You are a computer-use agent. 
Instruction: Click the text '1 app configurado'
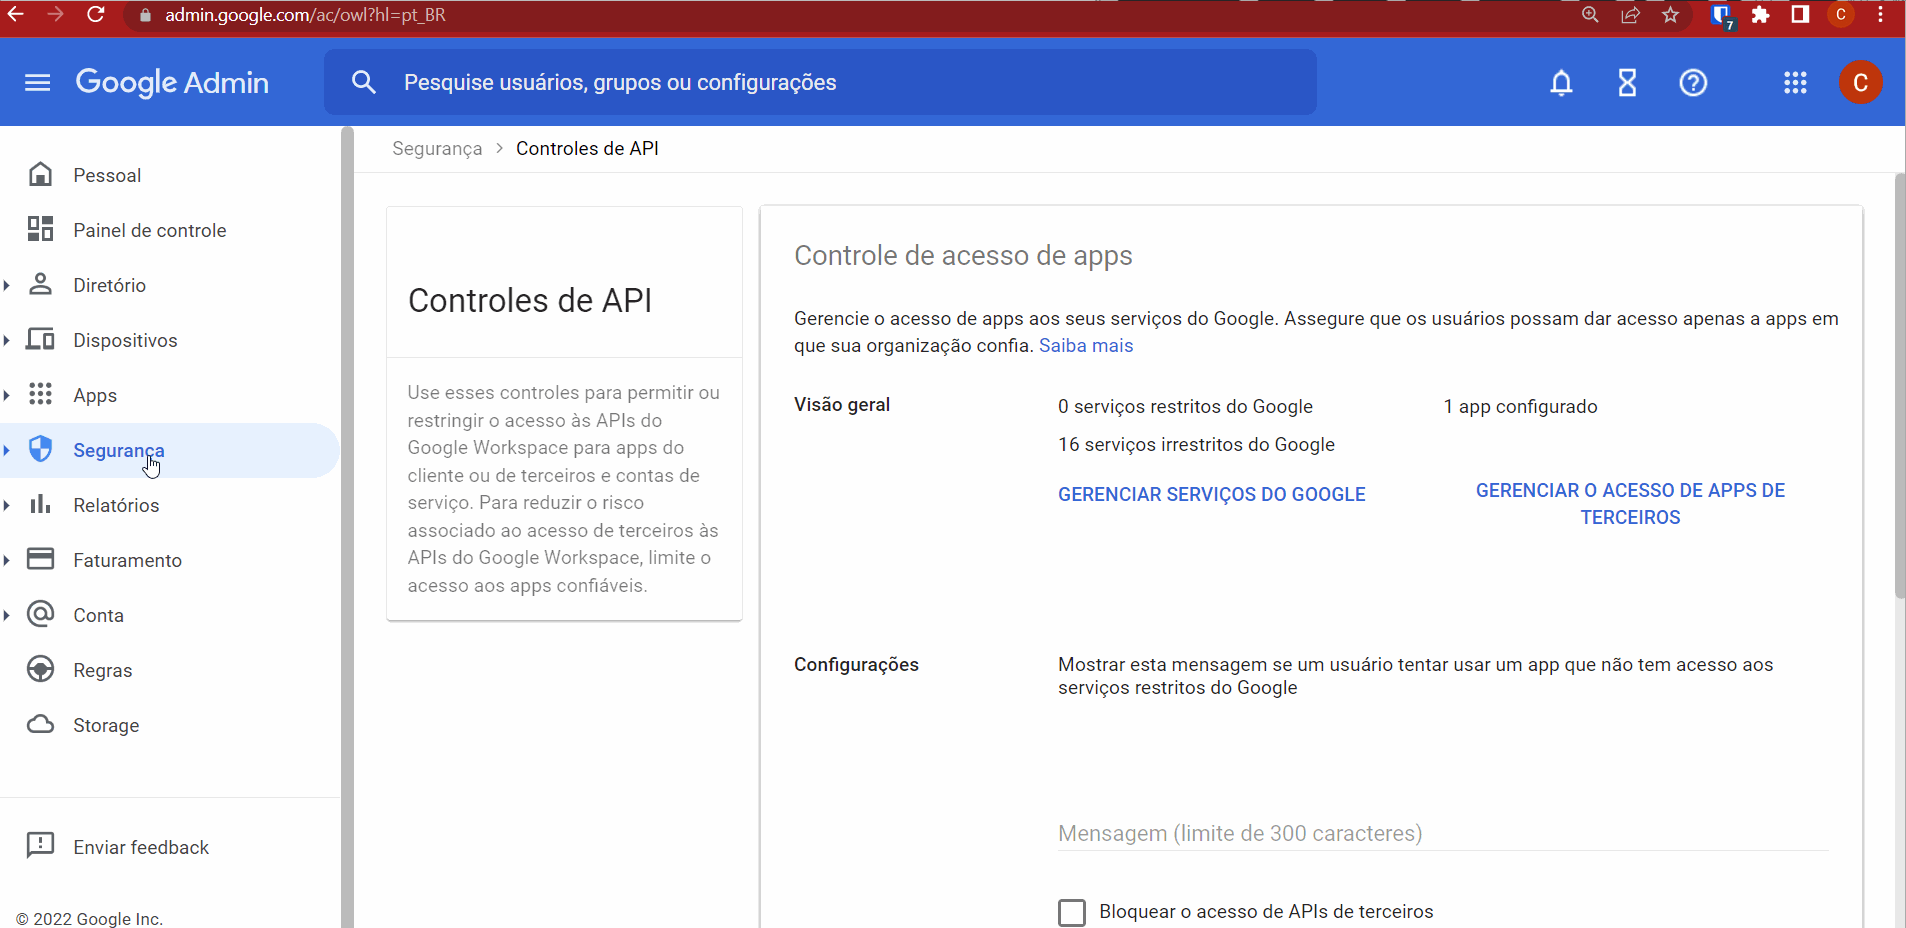tap(1520, 407)
